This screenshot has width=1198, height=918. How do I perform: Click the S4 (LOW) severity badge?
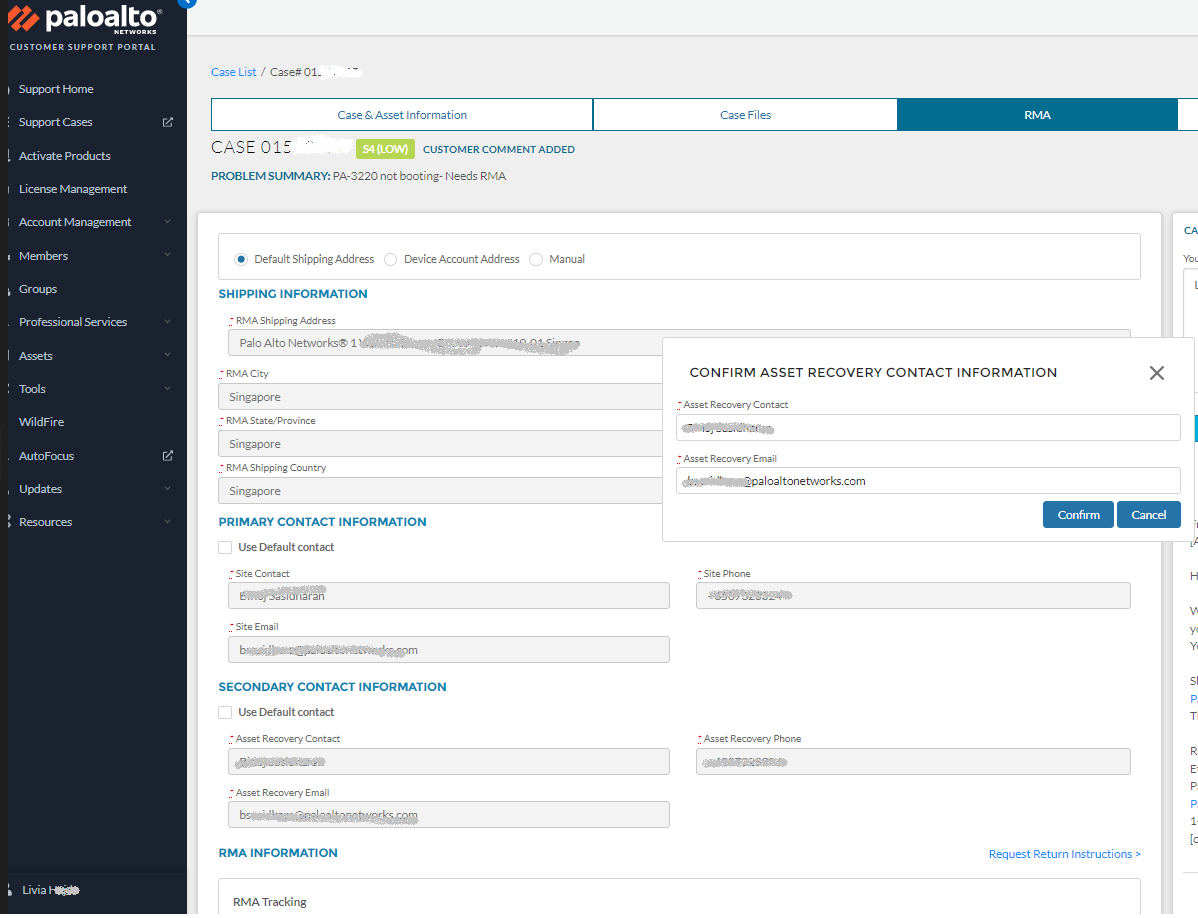[385, 150]
